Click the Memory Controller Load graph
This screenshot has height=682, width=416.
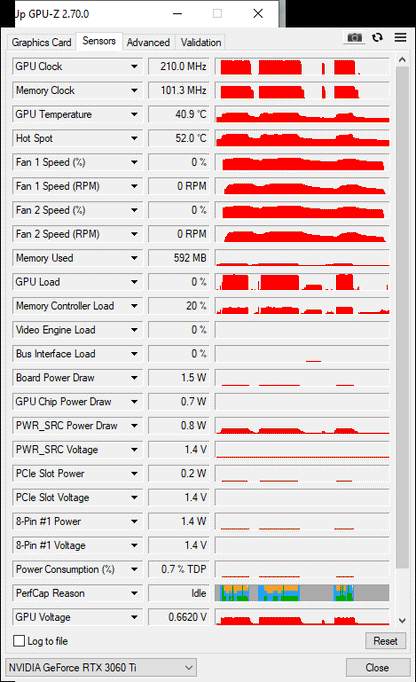pos(302,306)
